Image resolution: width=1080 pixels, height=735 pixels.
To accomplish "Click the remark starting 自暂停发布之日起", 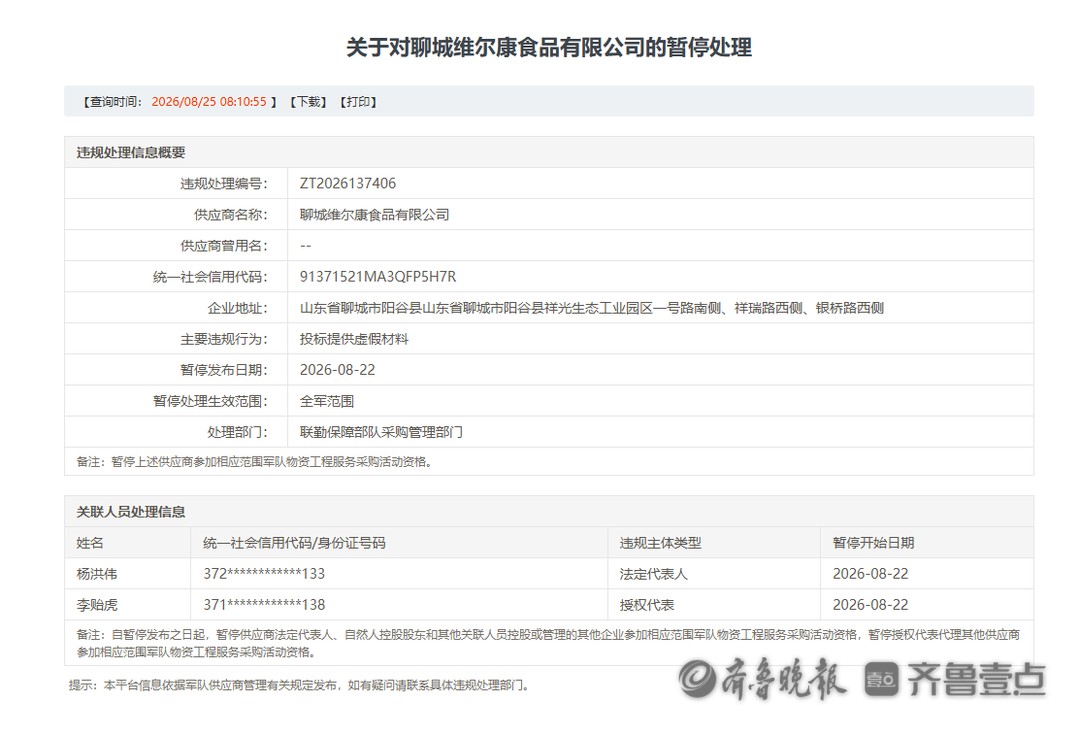I will (x=548, y=643).
